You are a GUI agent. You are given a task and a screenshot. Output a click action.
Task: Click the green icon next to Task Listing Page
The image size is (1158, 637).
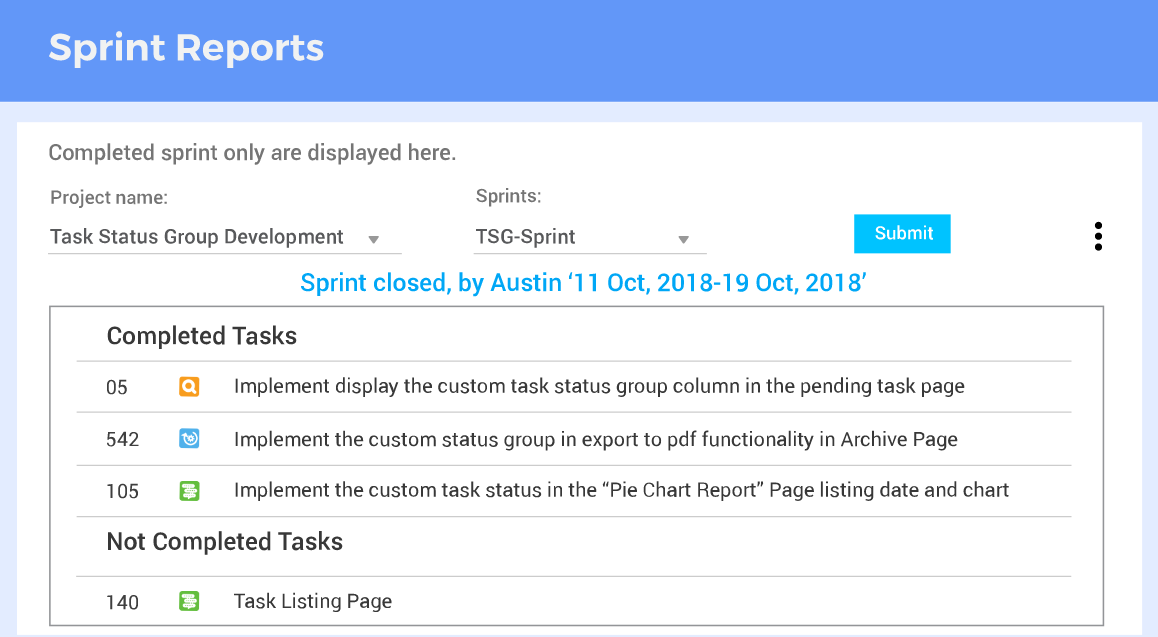coord(189,602)
